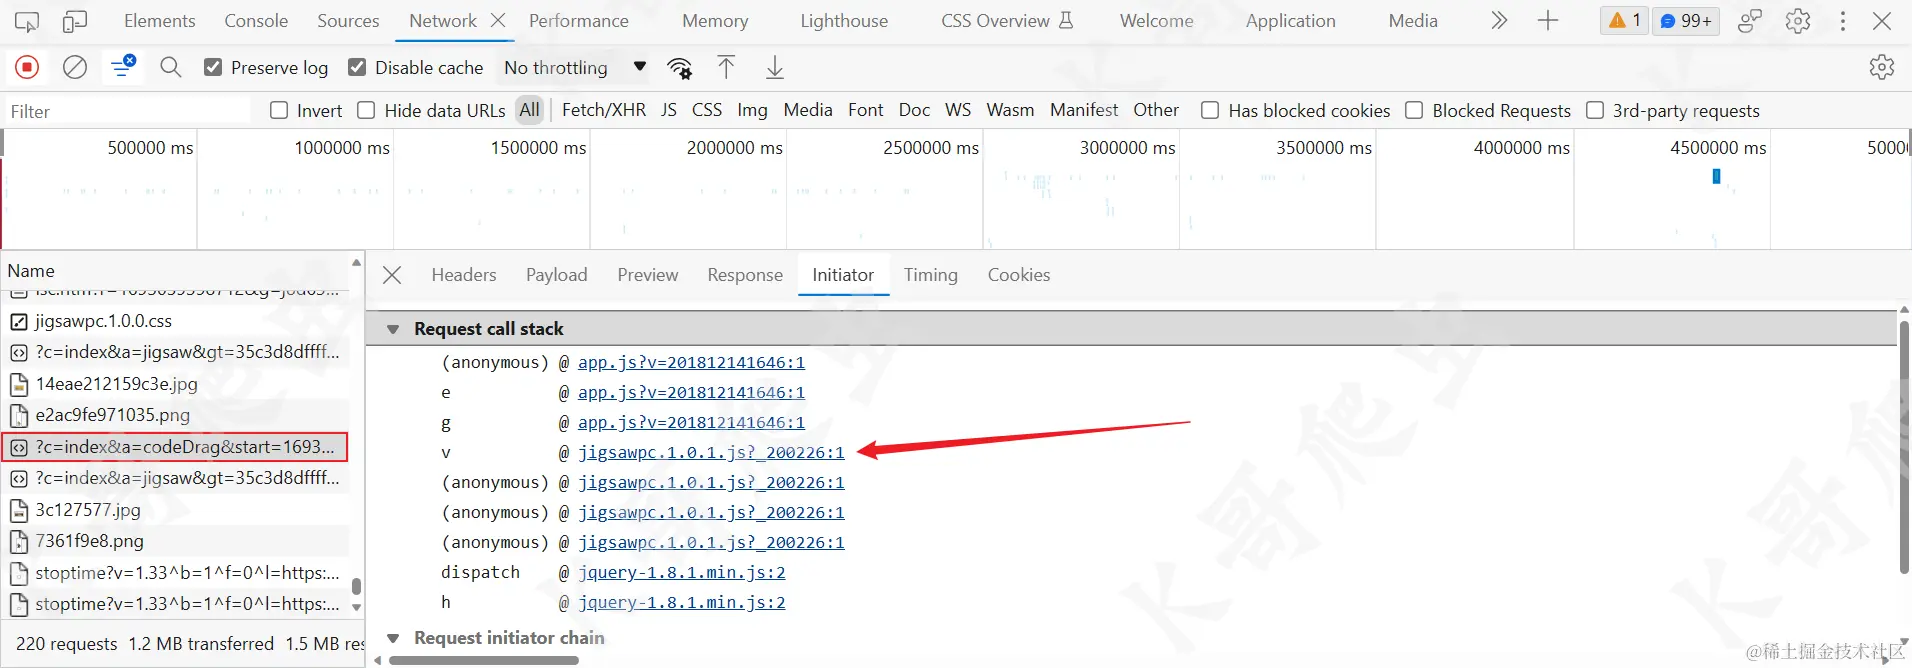Open the feedback people icon

tap(1750, 21)
